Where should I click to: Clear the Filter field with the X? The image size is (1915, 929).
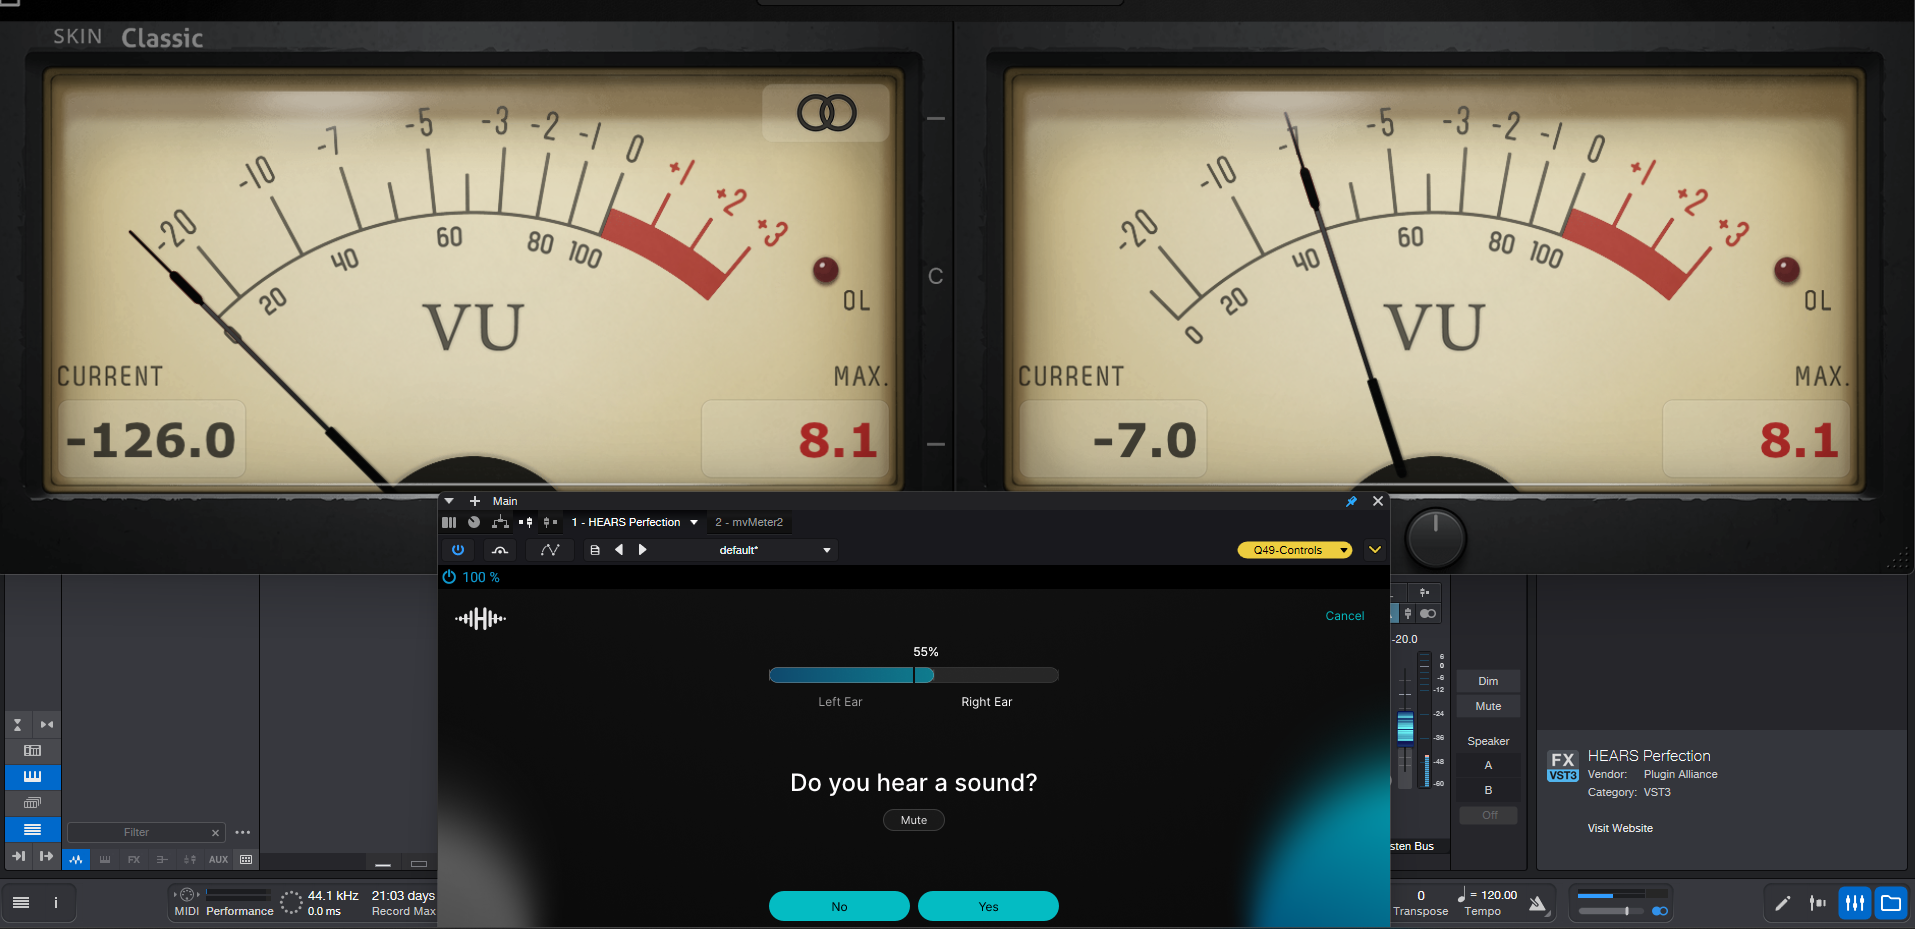click(215, 832)
